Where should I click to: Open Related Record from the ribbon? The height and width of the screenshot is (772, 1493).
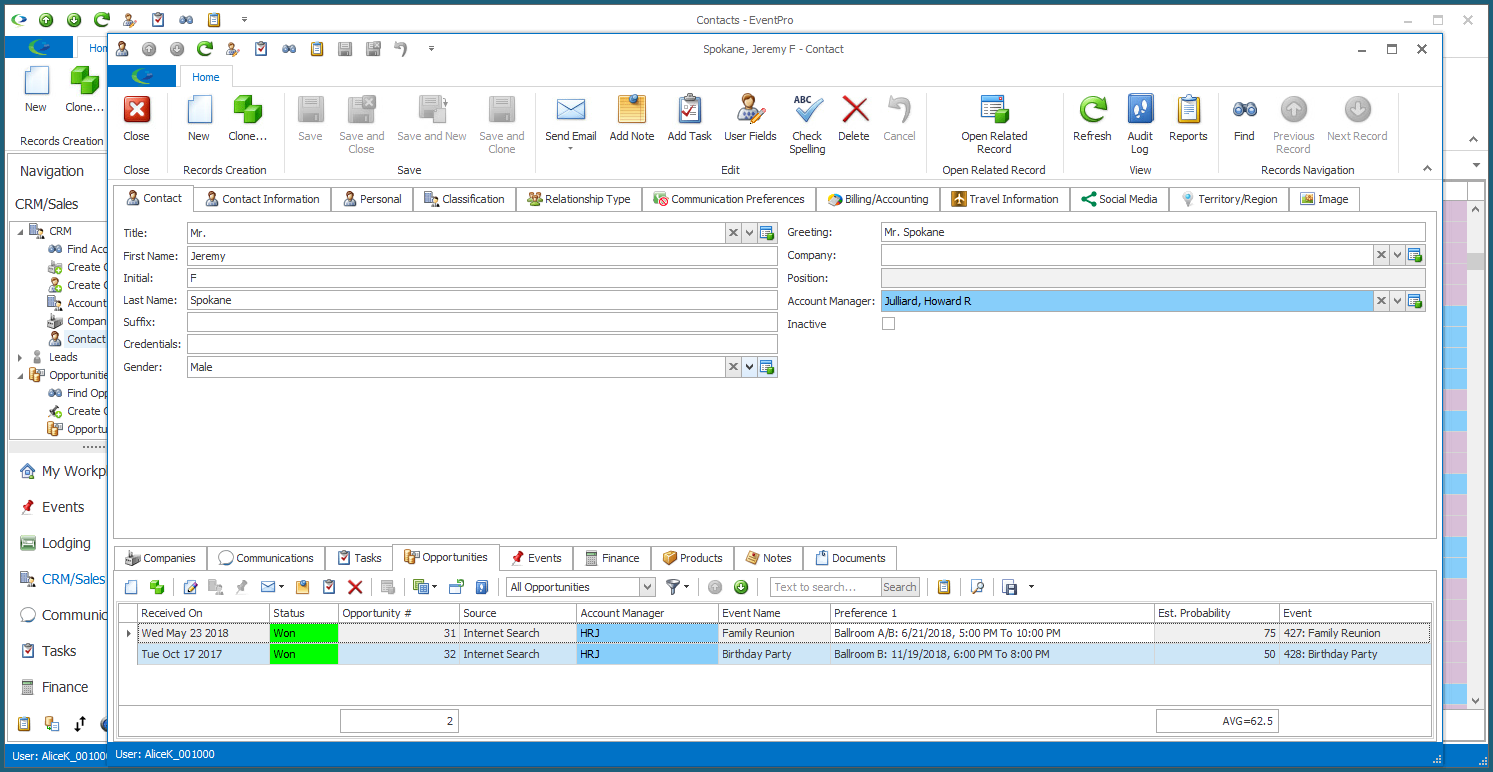tap(994, 125)
